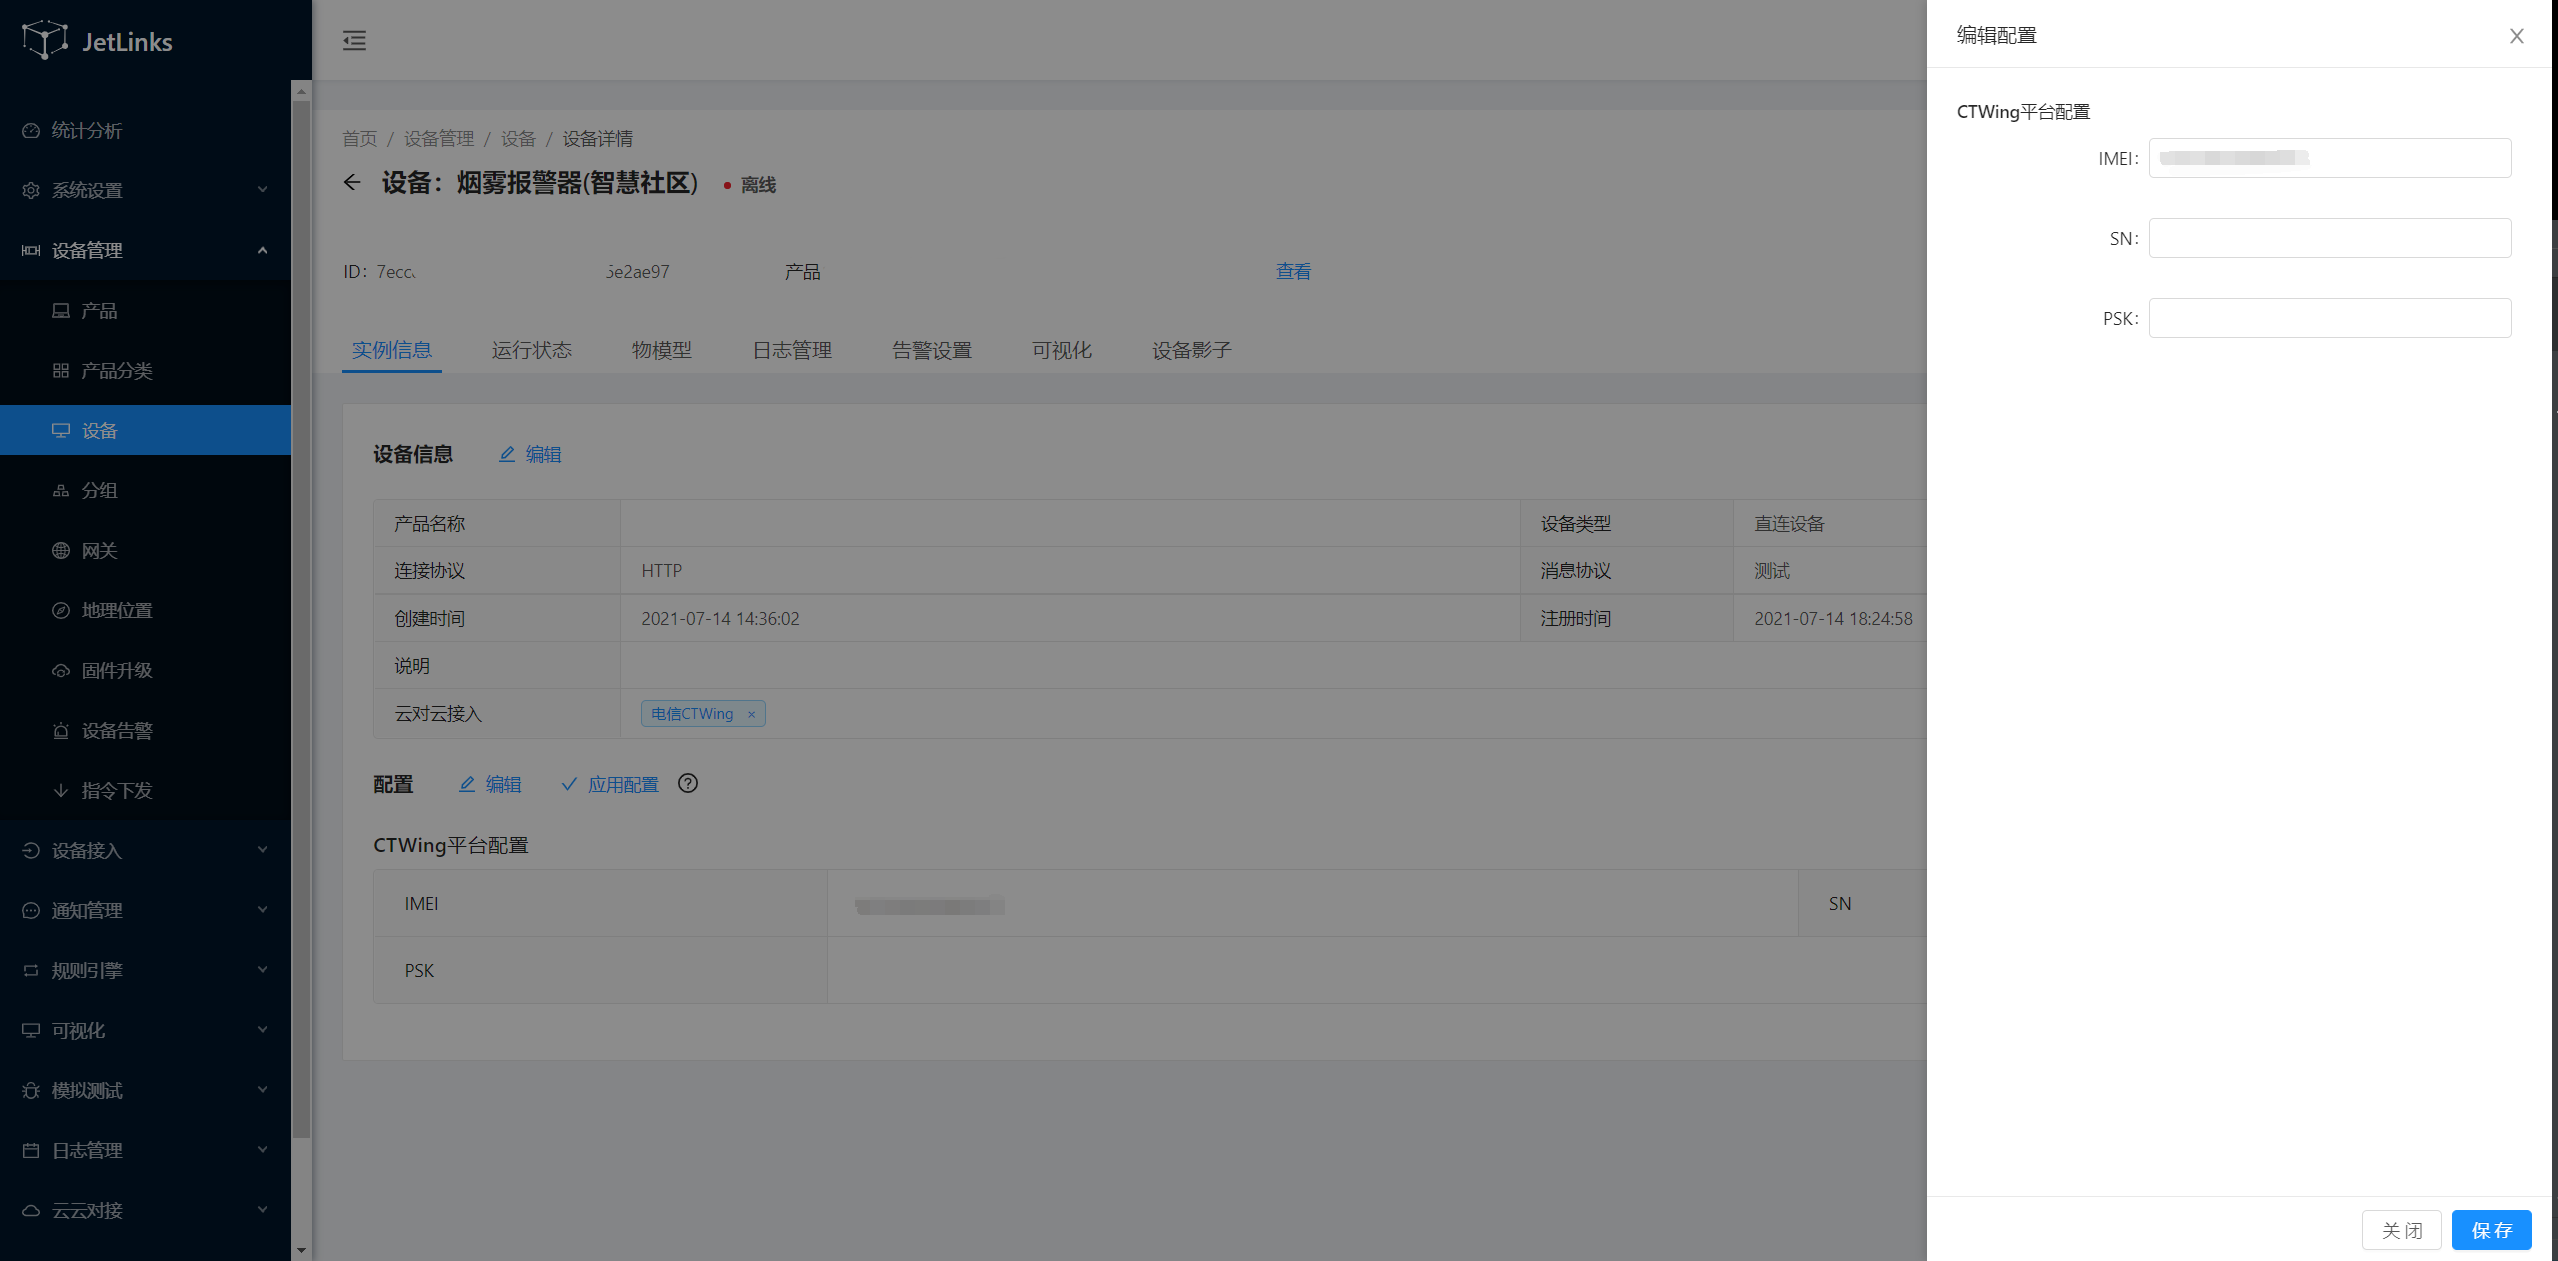Switch to the 日志管理 tab
The image size is (2558, 1261).
click(x=792, y=350)
